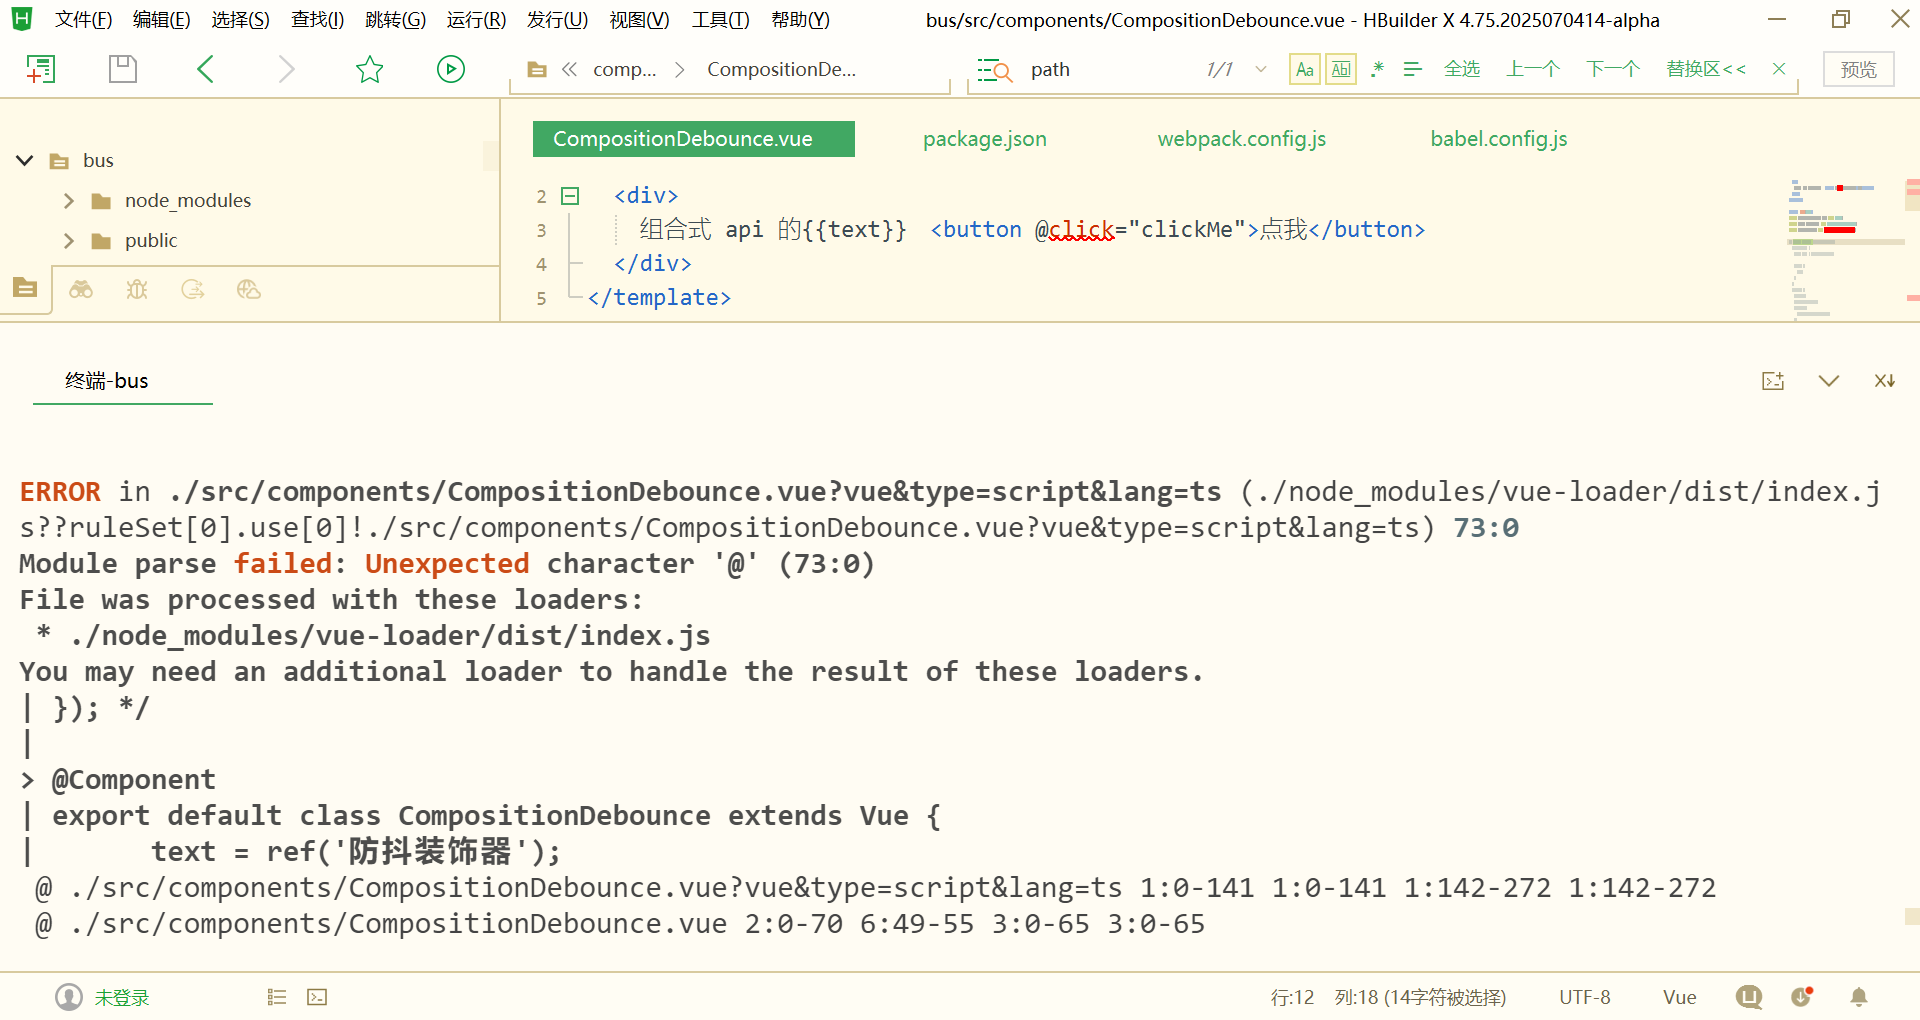The image size is (1920, 1020).
Task: Click the breadcrumb folder icon
Action: 537,70
